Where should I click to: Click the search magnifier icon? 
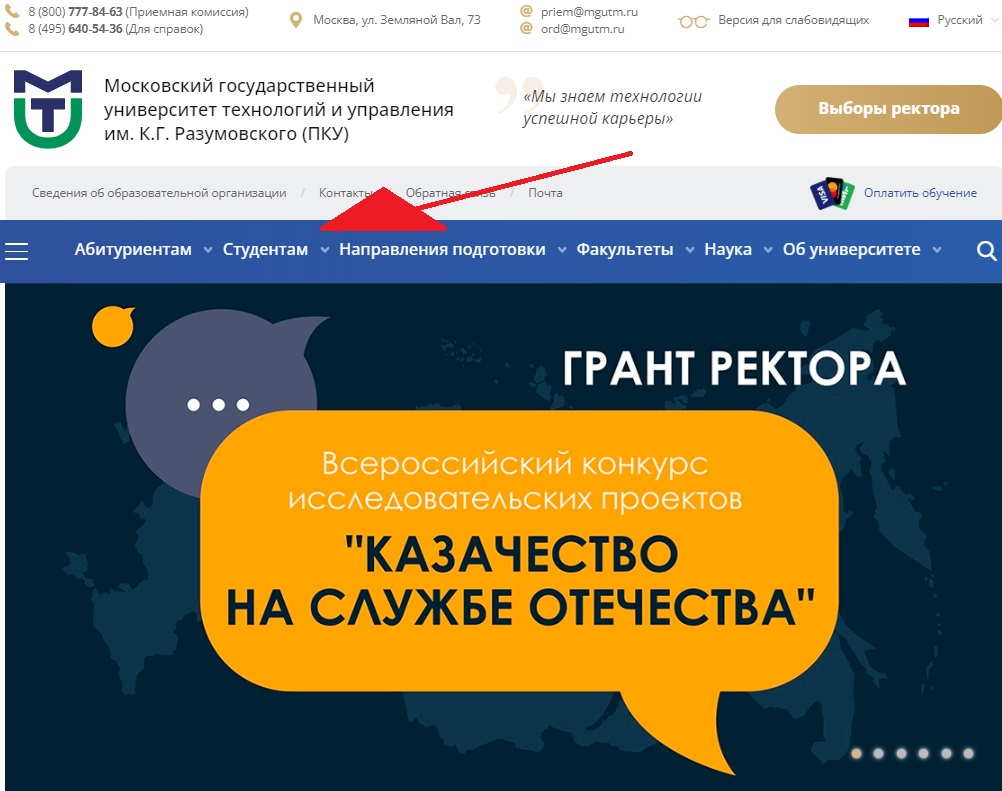point(986,251)
